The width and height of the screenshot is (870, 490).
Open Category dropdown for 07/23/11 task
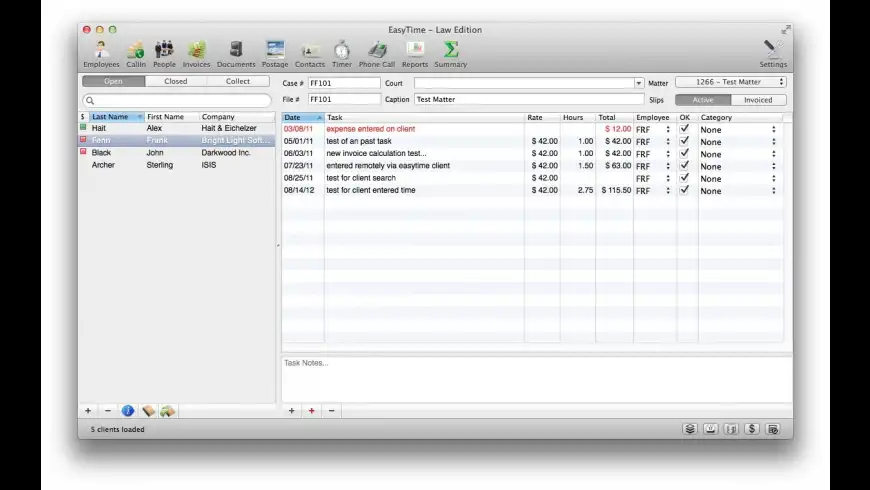coord(738,166)
